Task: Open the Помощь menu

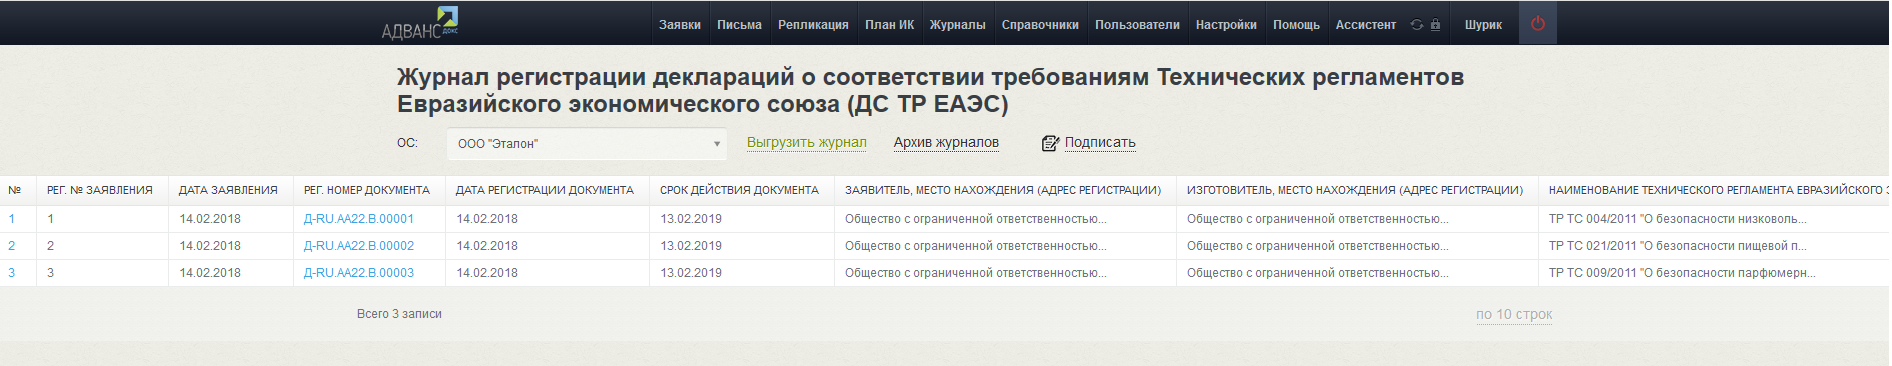Action: click(1296, 25)
